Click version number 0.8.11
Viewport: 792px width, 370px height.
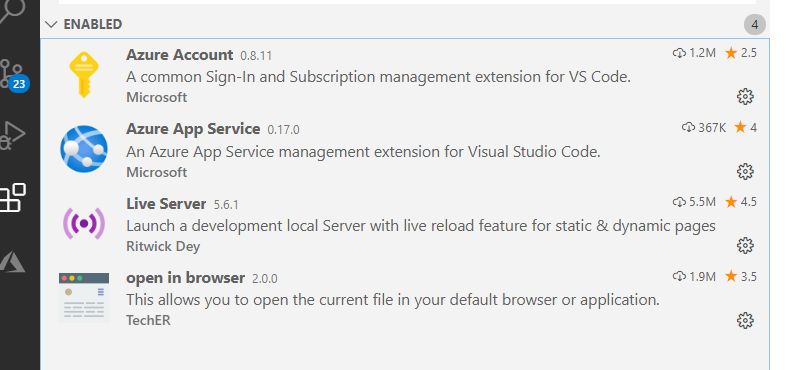256,56
